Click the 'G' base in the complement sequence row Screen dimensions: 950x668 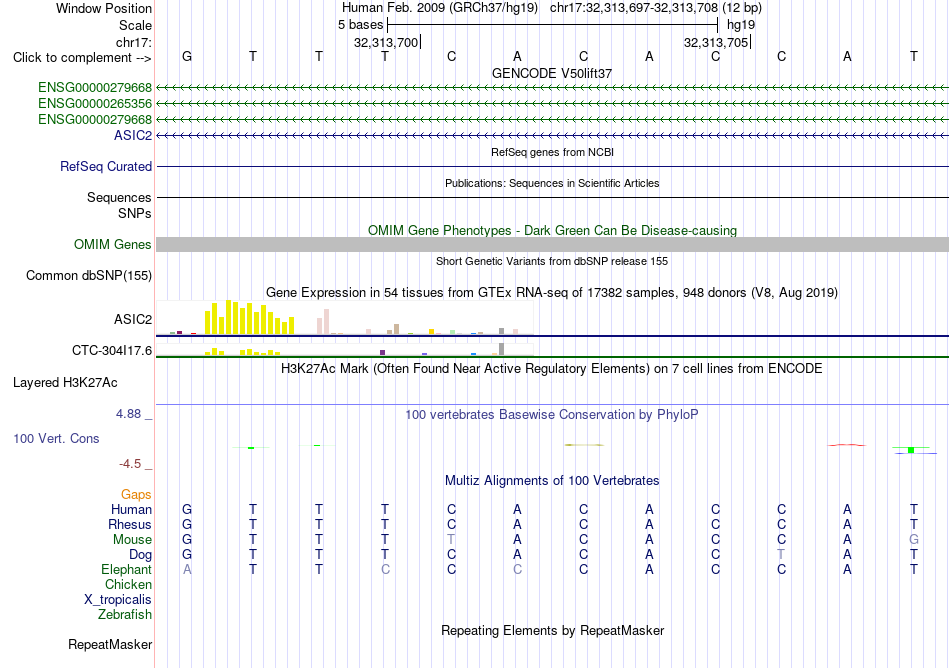187,56
